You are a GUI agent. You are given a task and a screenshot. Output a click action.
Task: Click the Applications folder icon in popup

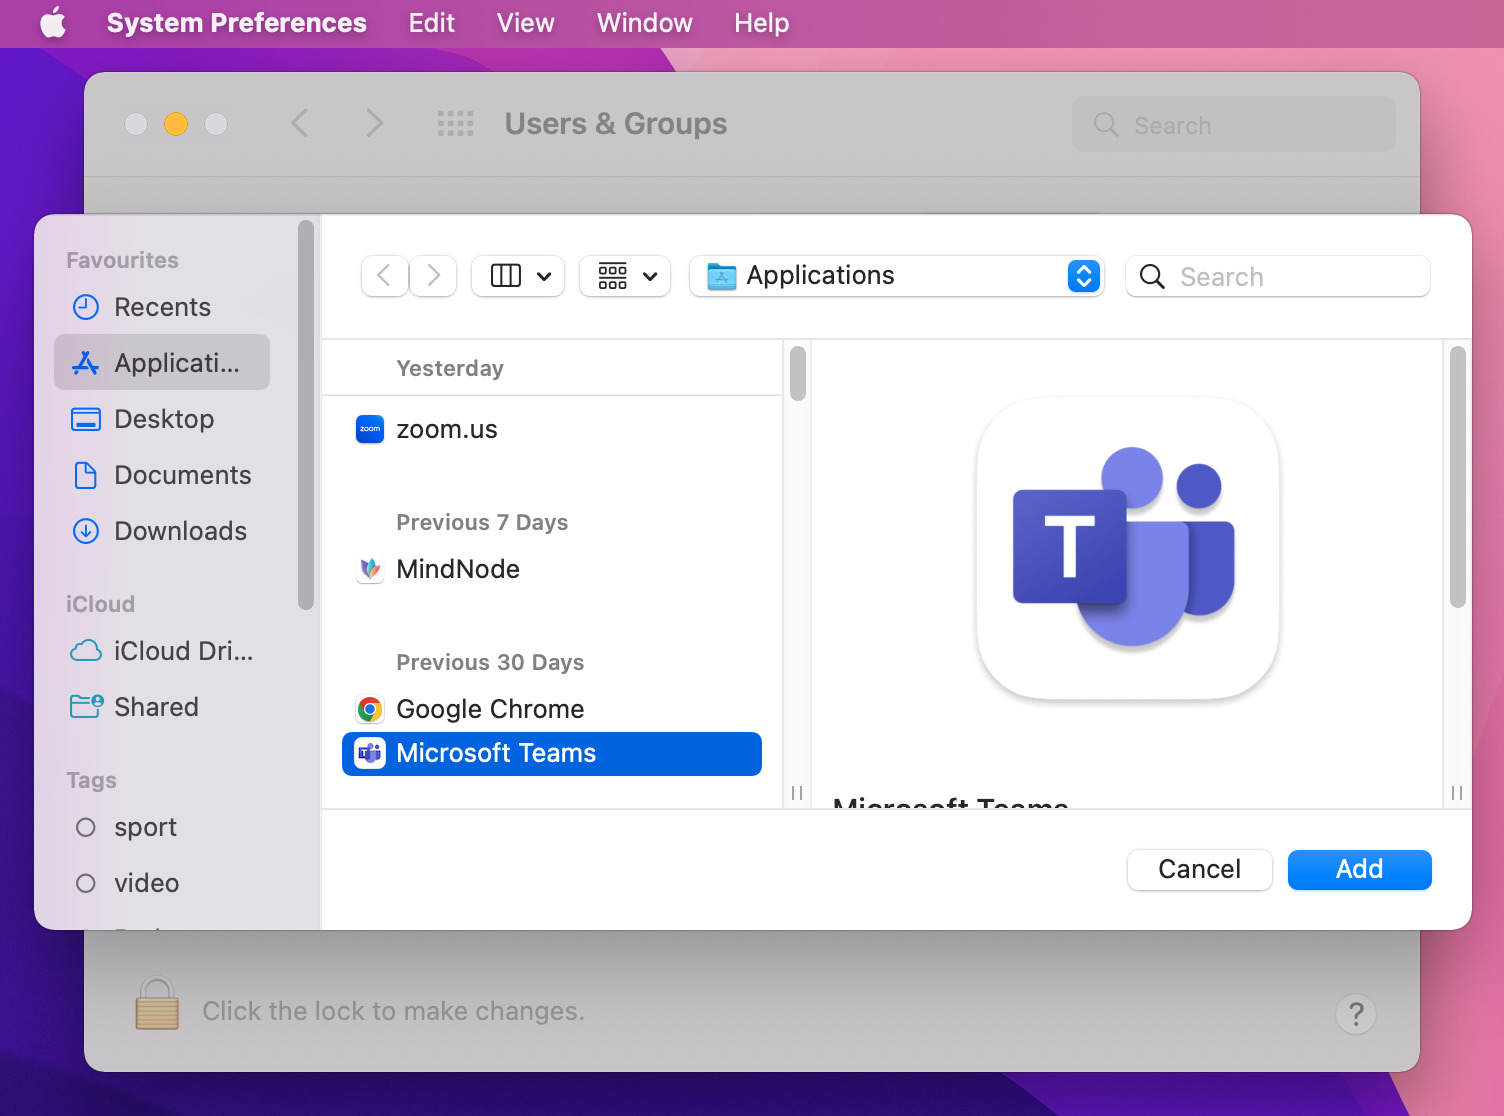tap(721, 276)
